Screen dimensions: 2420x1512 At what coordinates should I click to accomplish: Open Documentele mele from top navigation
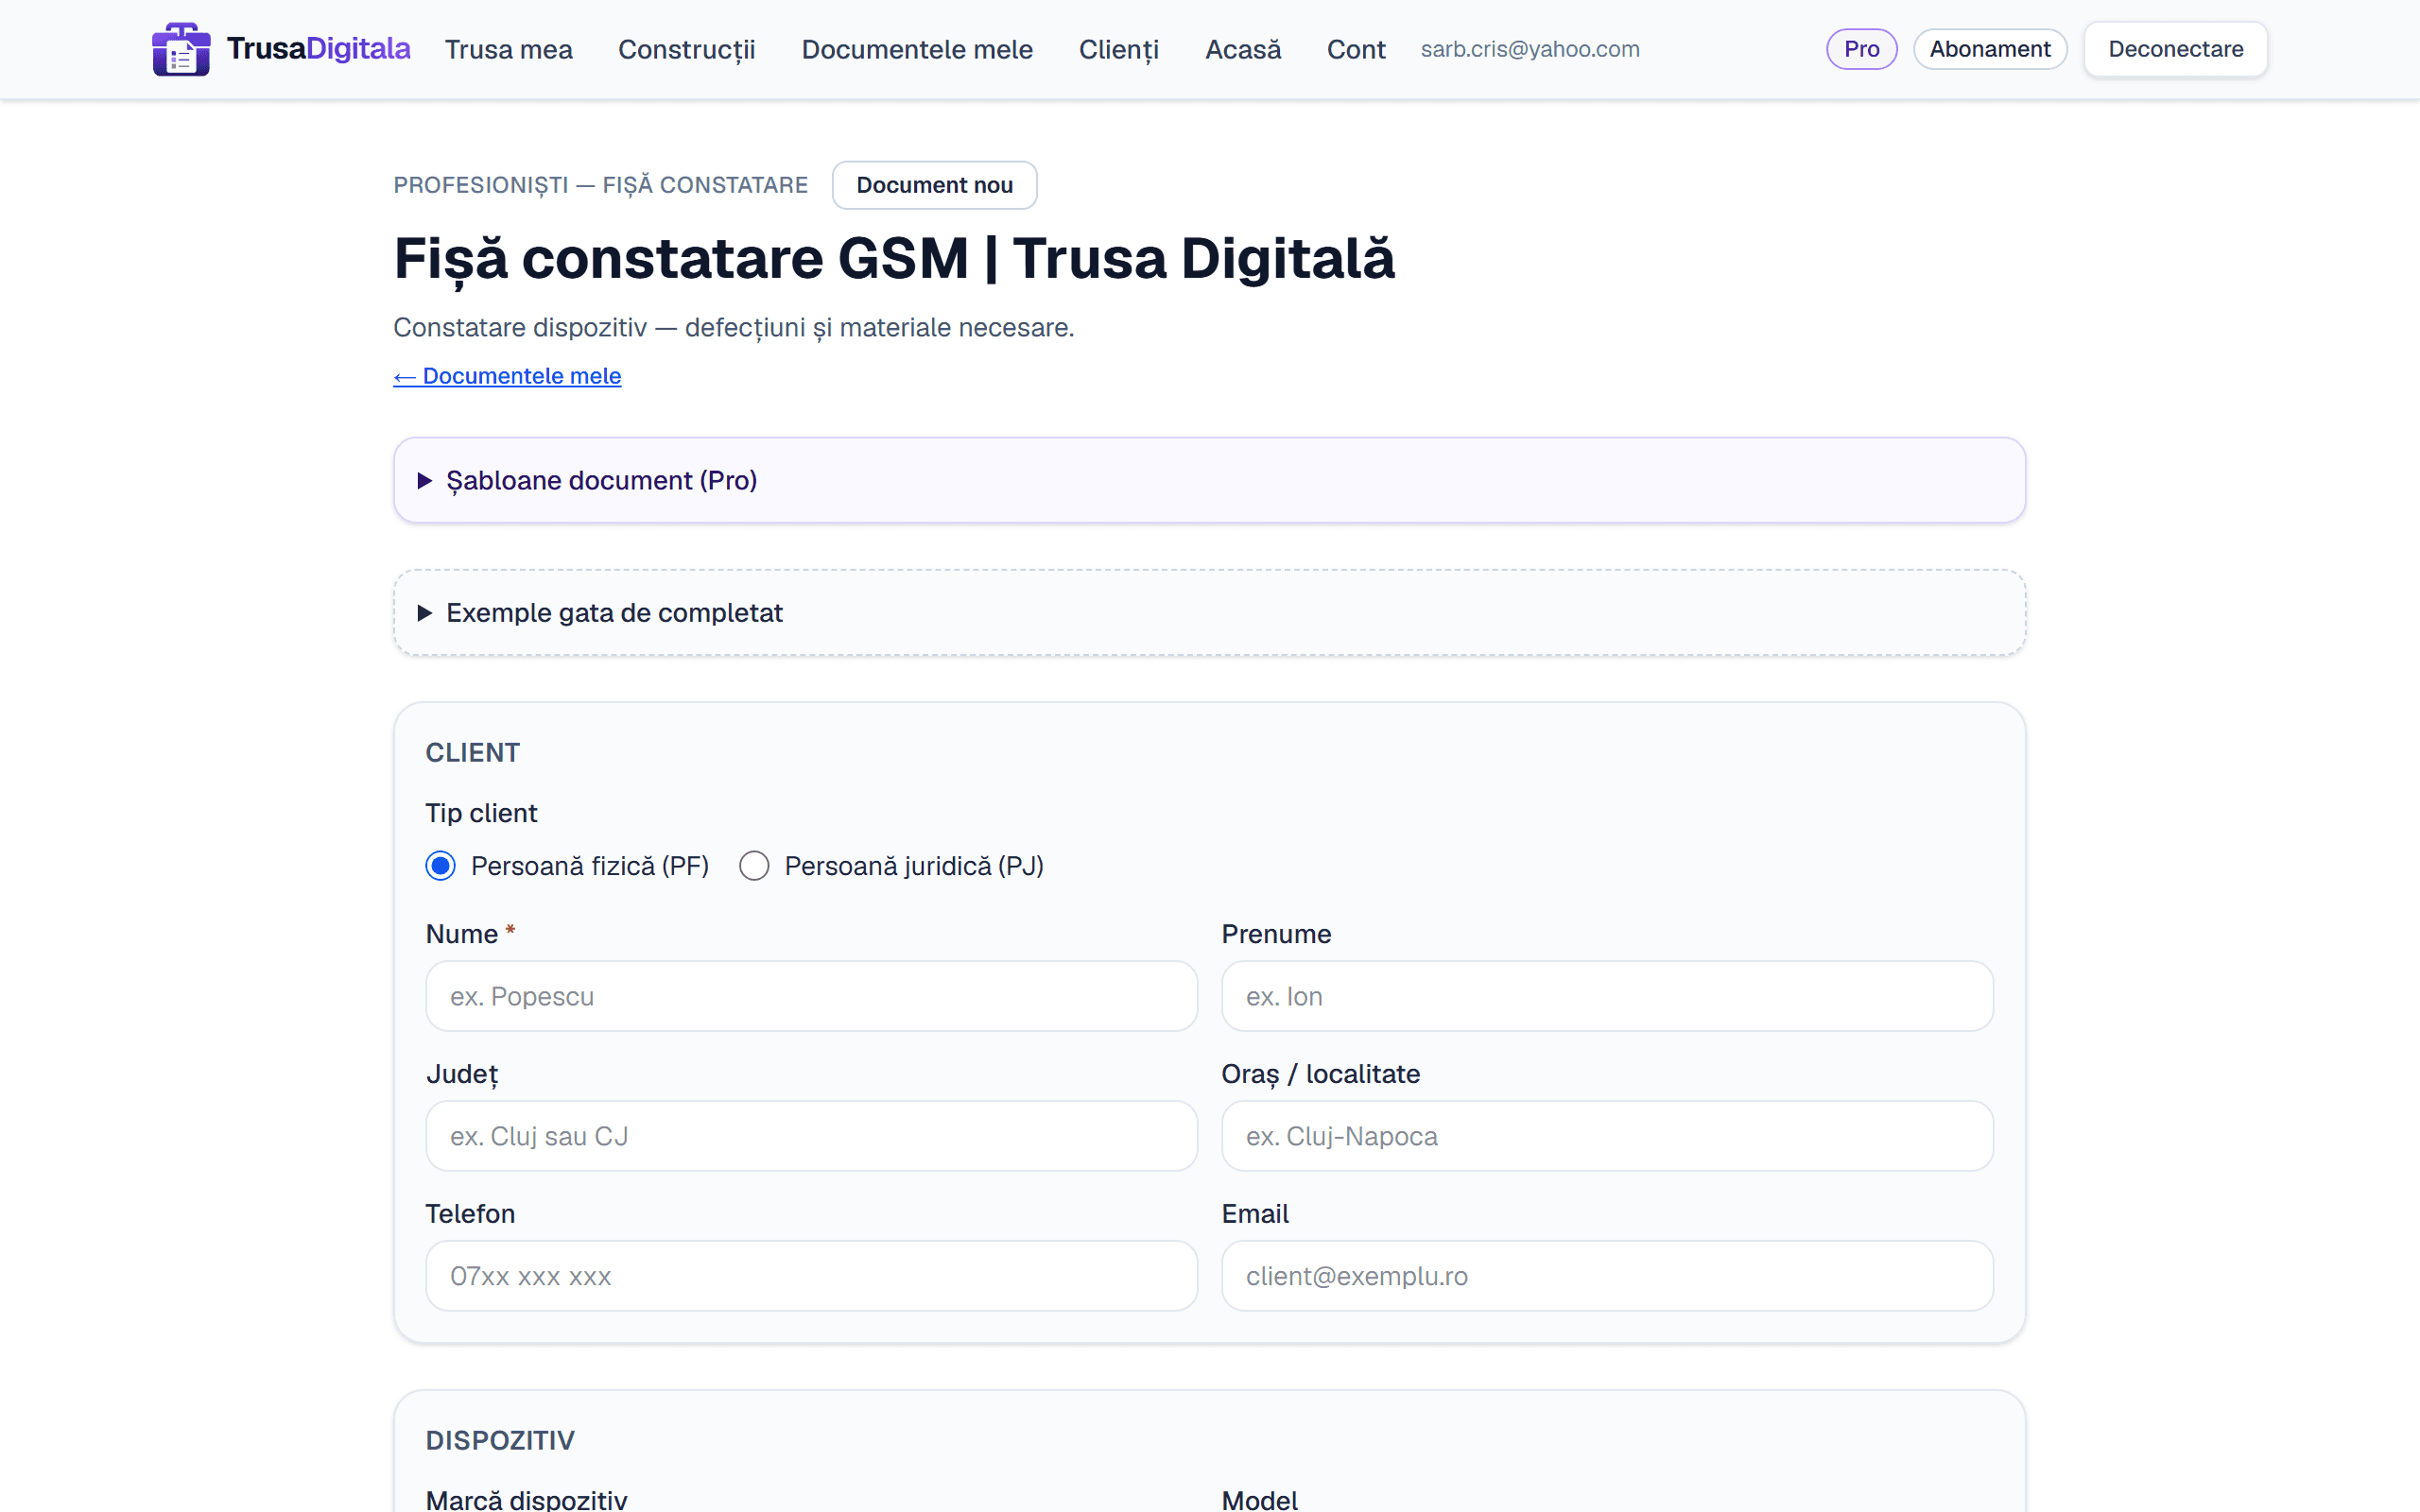pos(916,49)
